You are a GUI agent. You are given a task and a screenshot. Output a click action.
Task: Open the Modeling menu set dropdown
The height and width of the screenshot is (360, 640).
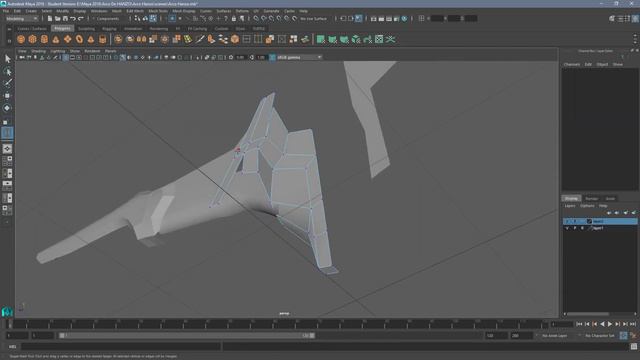[x=22, y=18]
